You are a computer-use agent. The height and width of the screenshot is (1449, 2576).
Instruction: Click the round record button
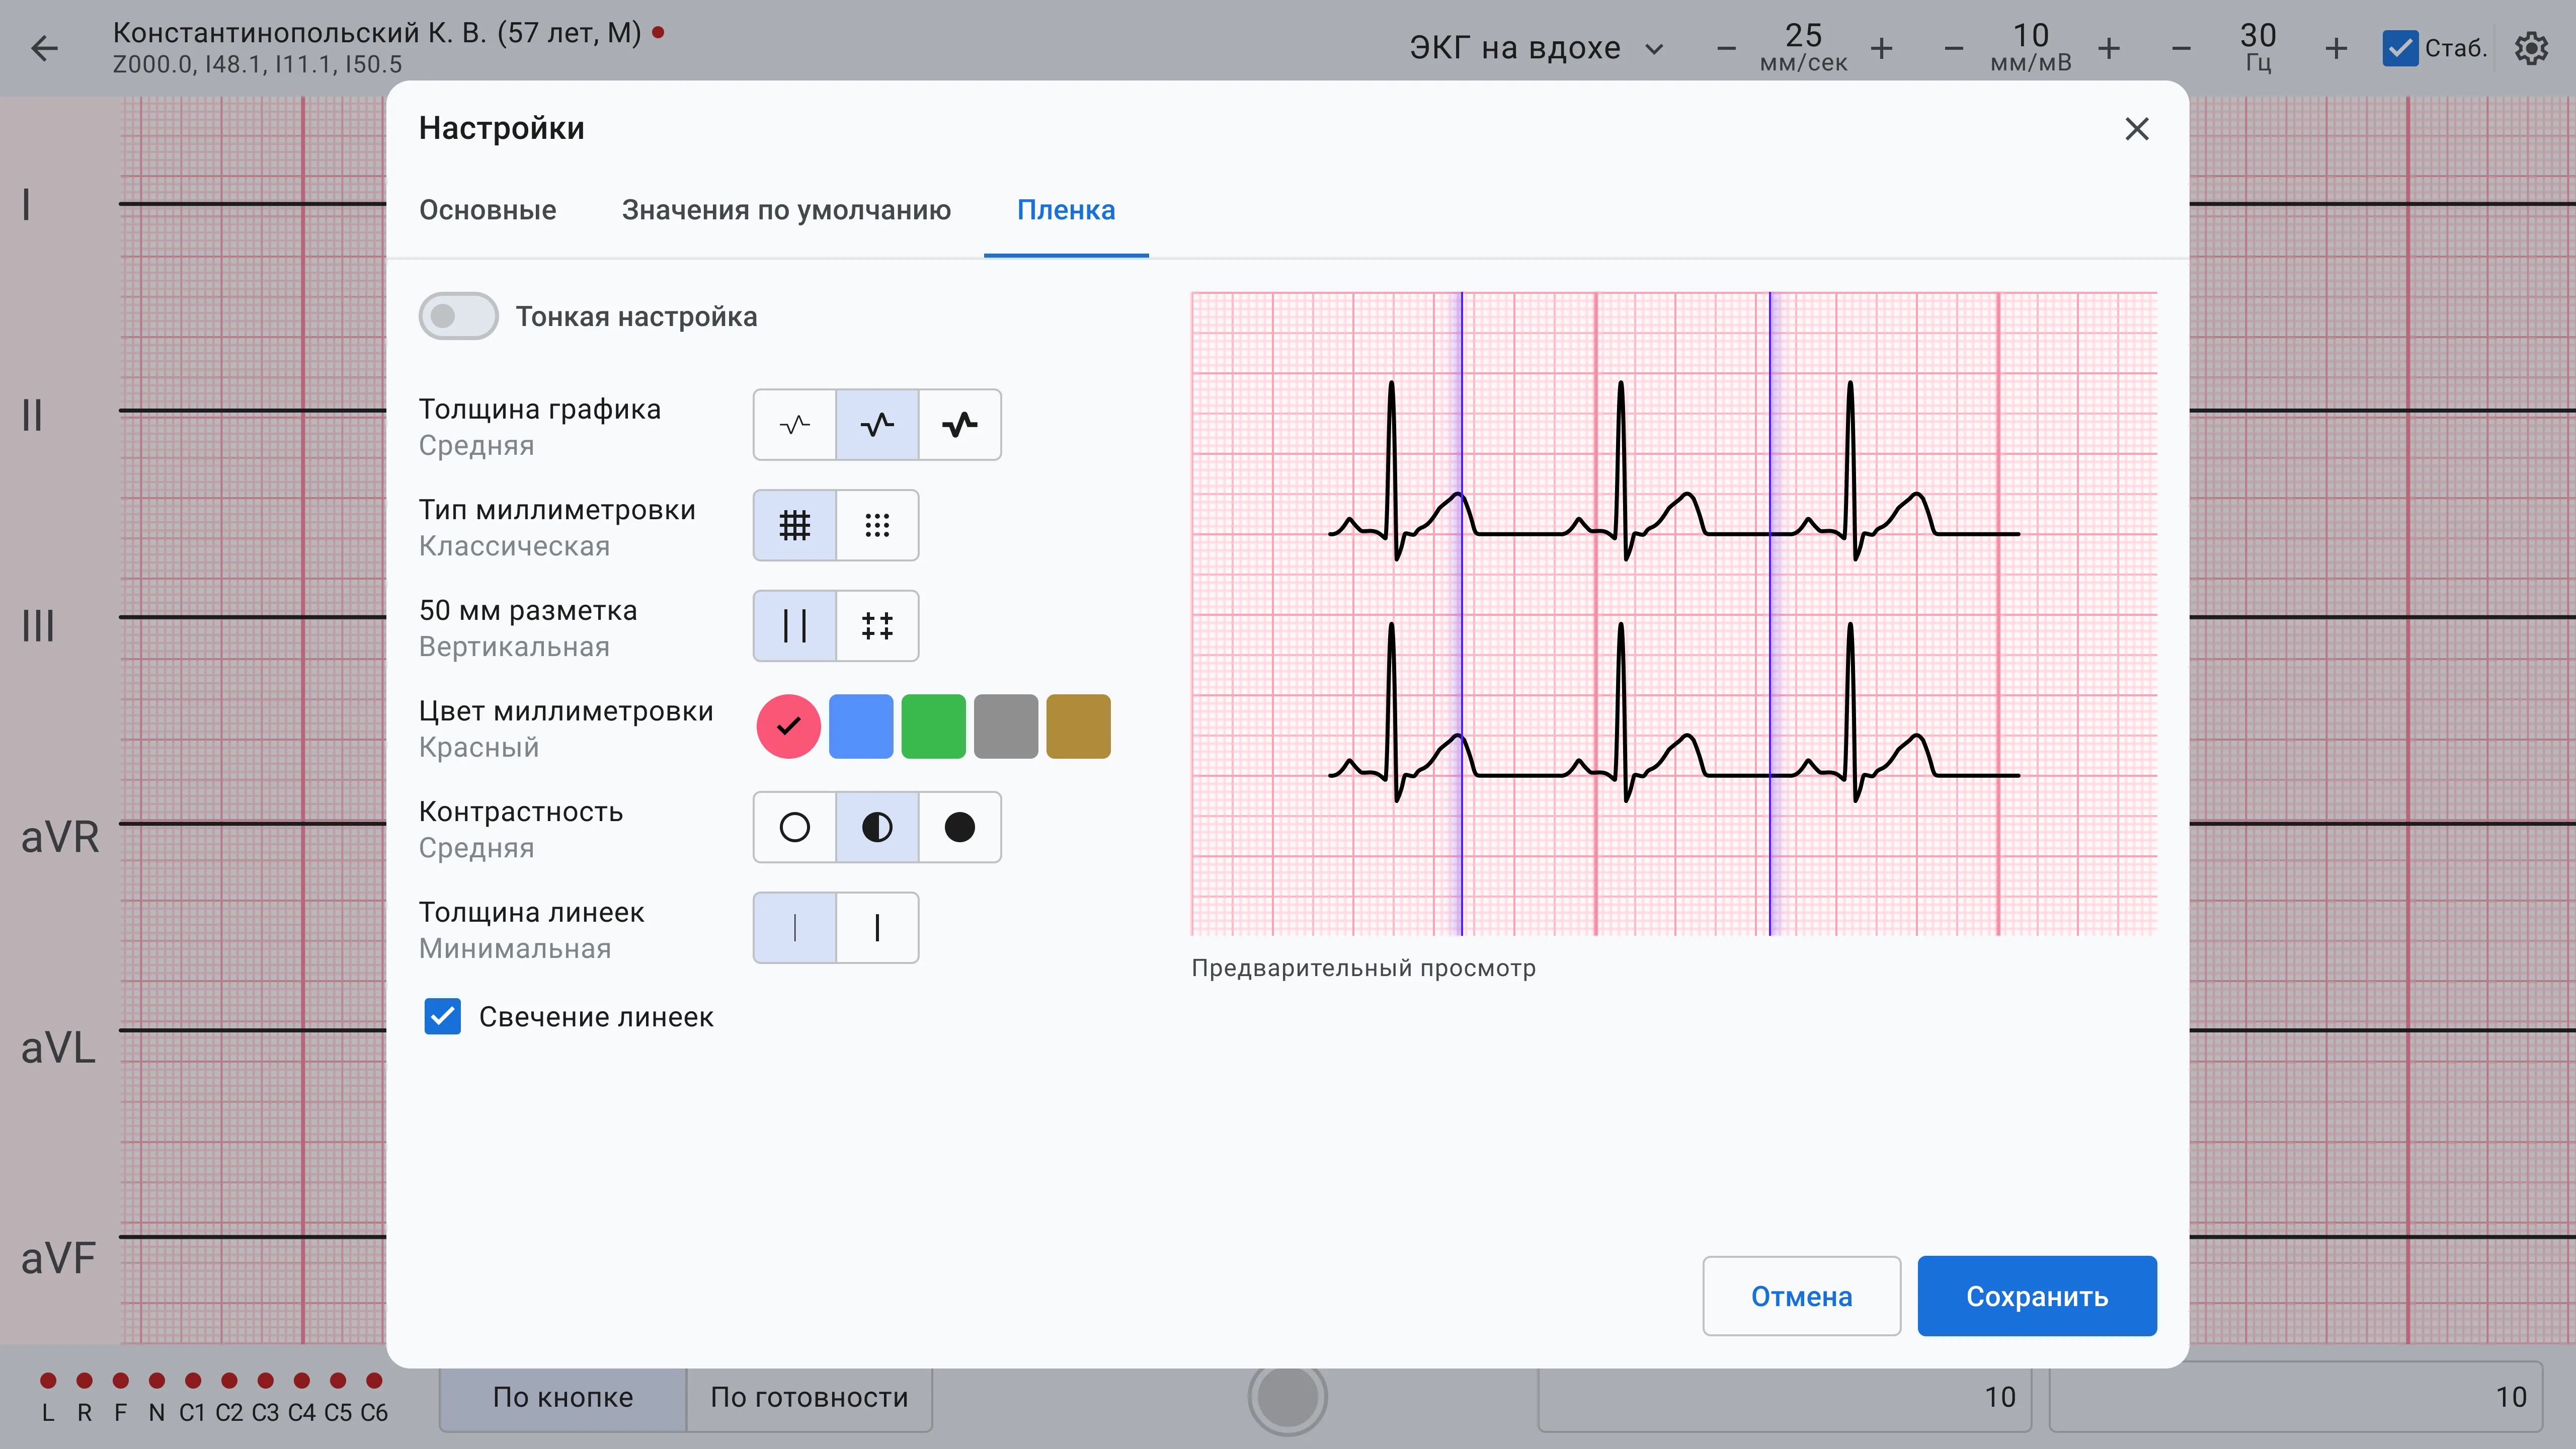[x=1287, y=1396]
